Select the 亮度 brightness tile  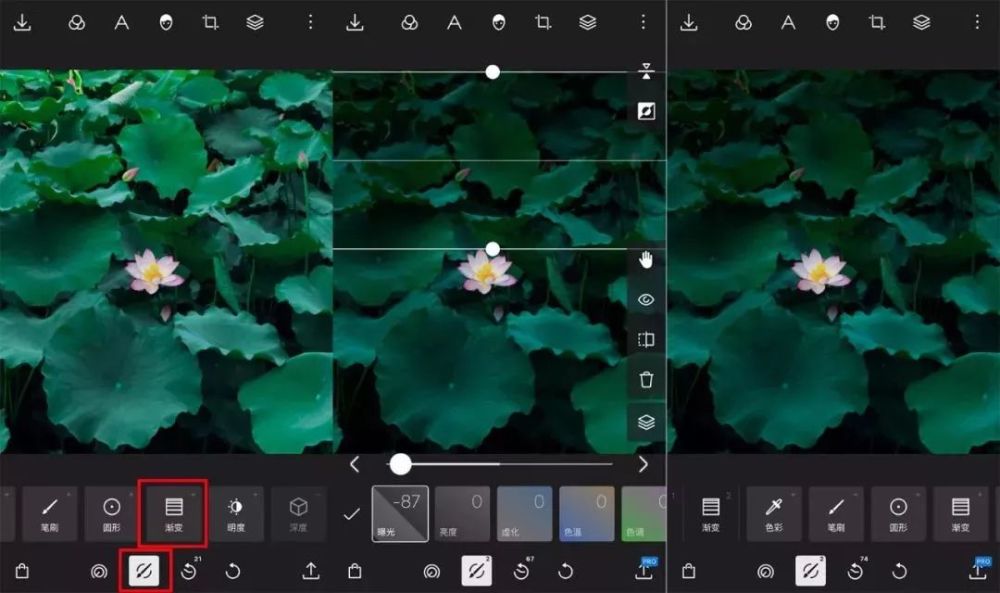[x=463, y=514]
